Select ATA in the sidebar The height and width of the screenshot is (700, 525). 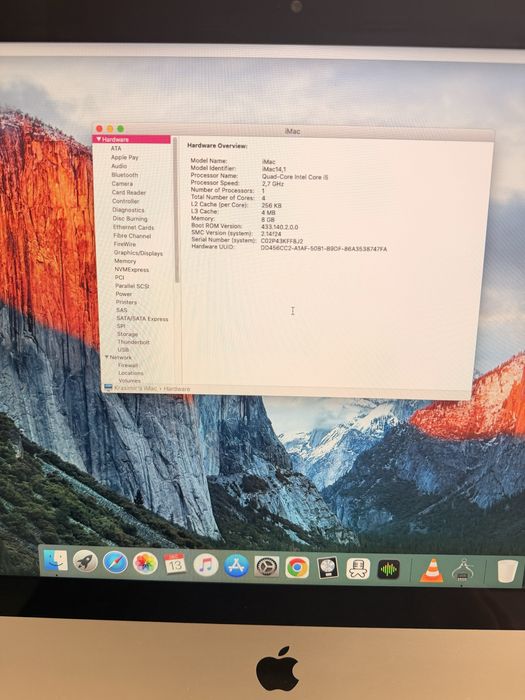pos(116,148)
